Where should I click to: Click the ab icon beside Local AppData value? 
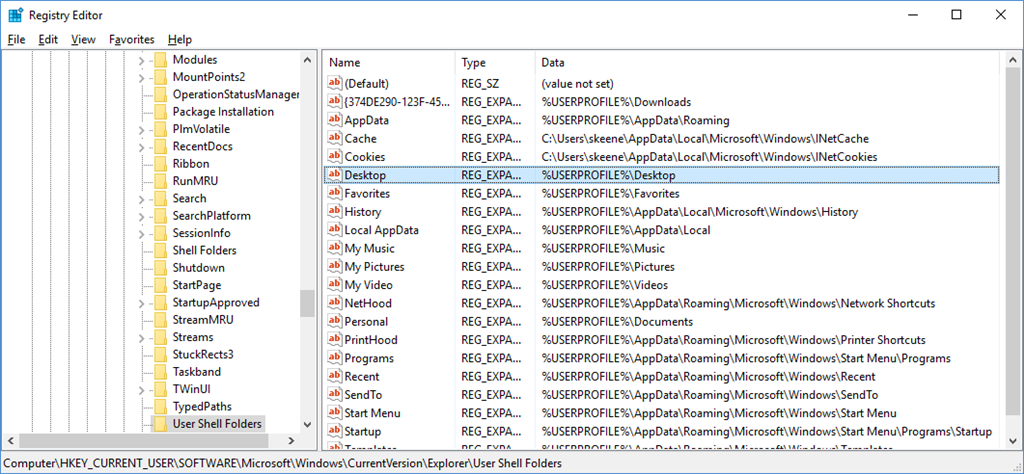[x=334, y=230]
